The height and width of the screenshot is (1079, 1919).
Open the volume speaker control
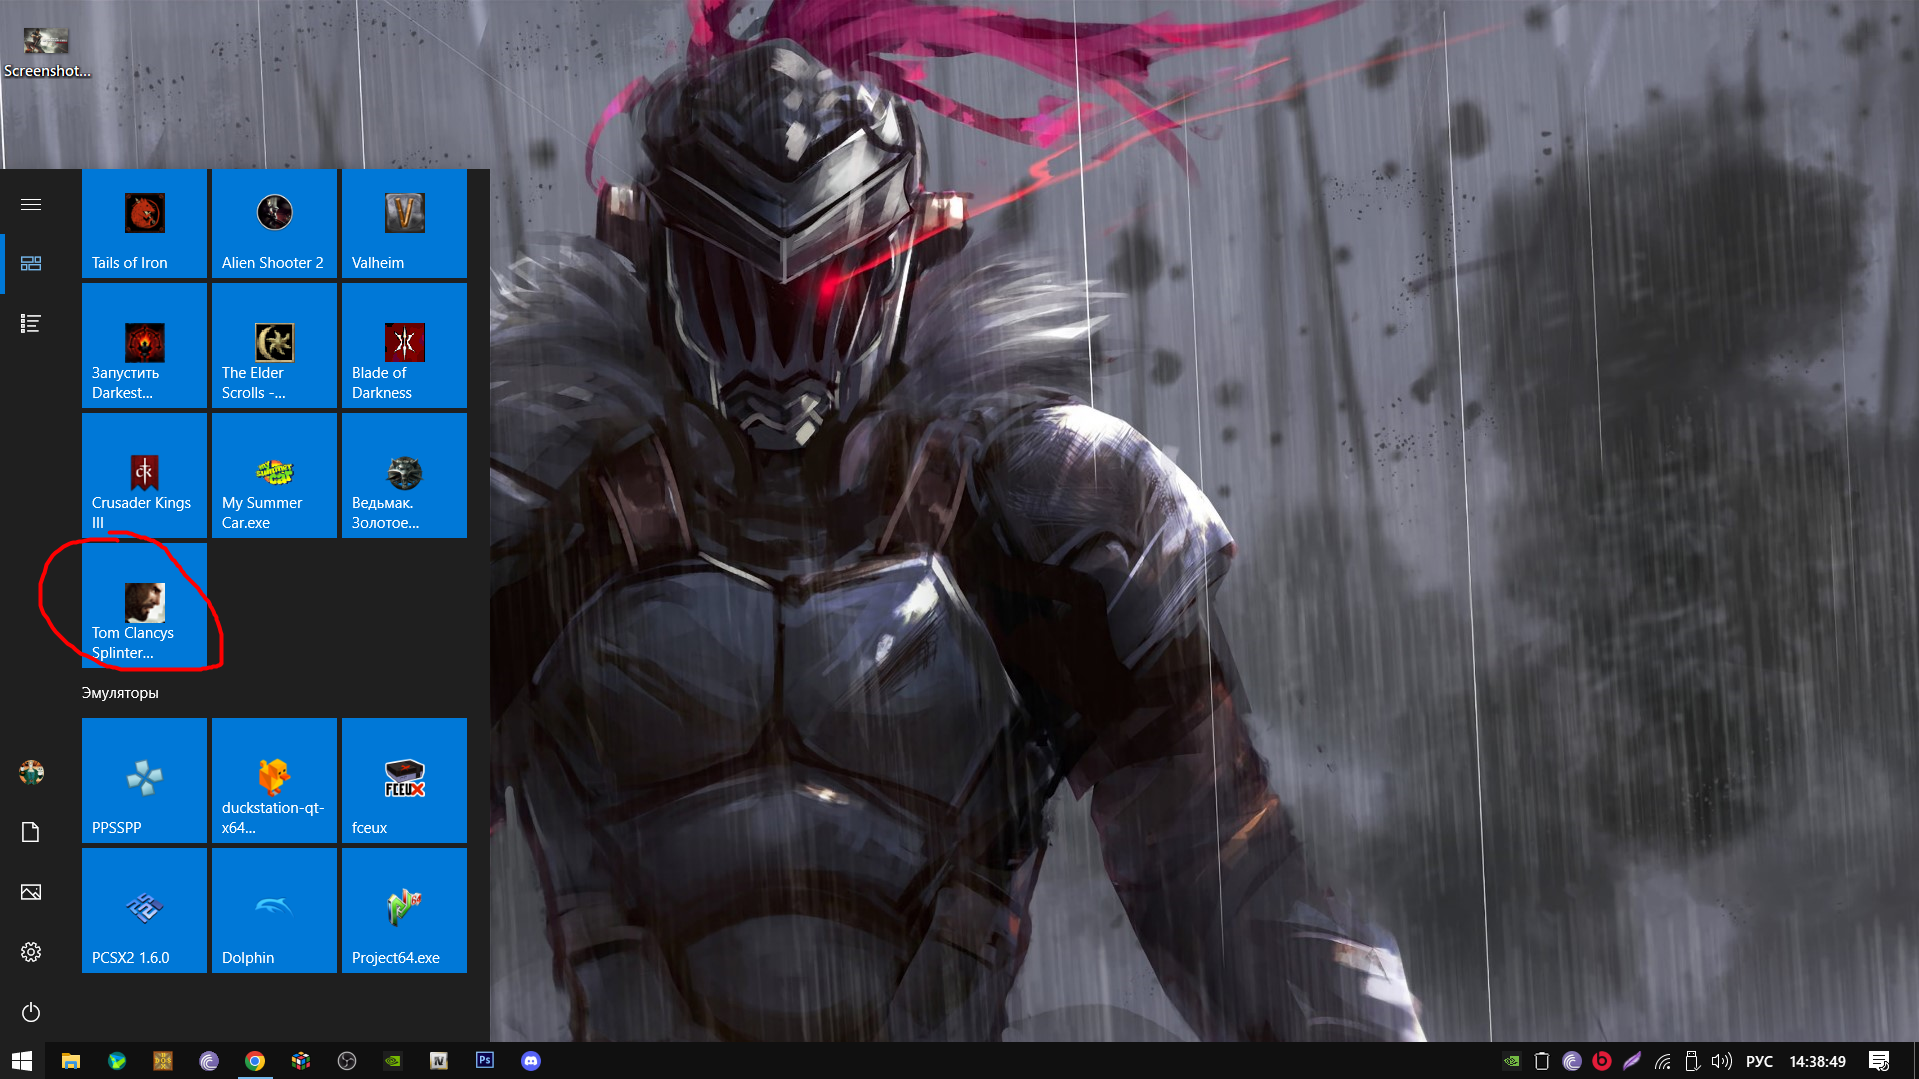(x=1721, y=1061)
